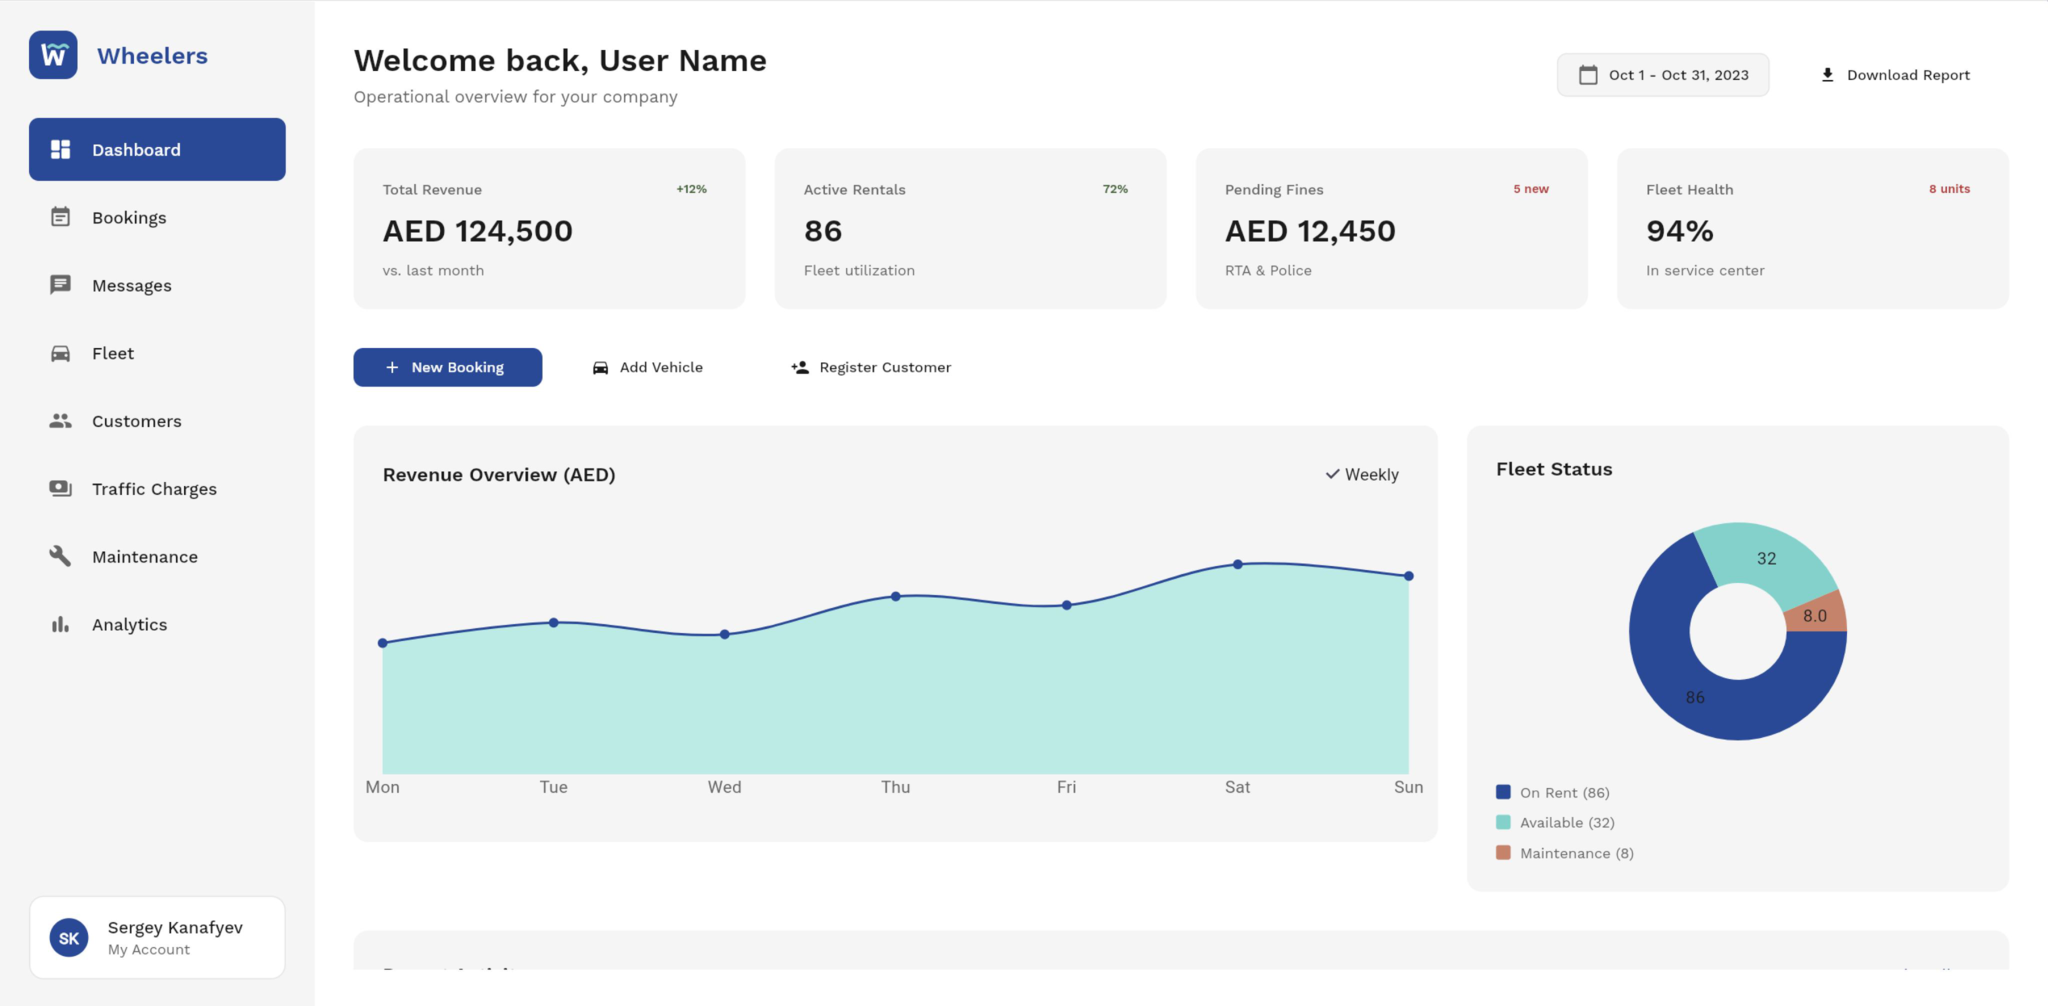2048x1006 pixels.
Task: Click the Bookings calendar icon in sidebar
Action: (x=60, y=217)
